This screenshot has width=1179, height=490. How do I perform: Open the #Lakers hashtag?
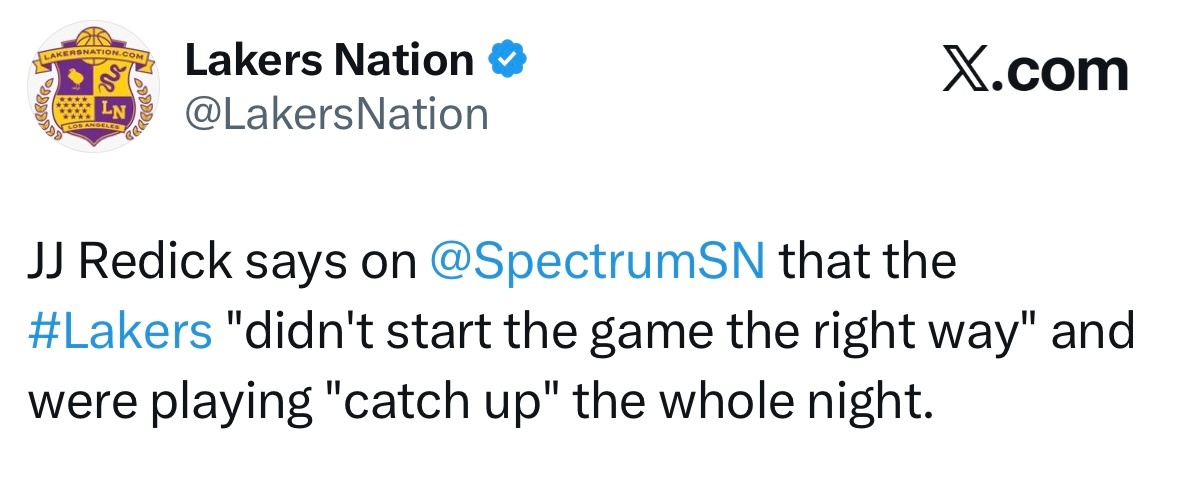click(120, 330)
